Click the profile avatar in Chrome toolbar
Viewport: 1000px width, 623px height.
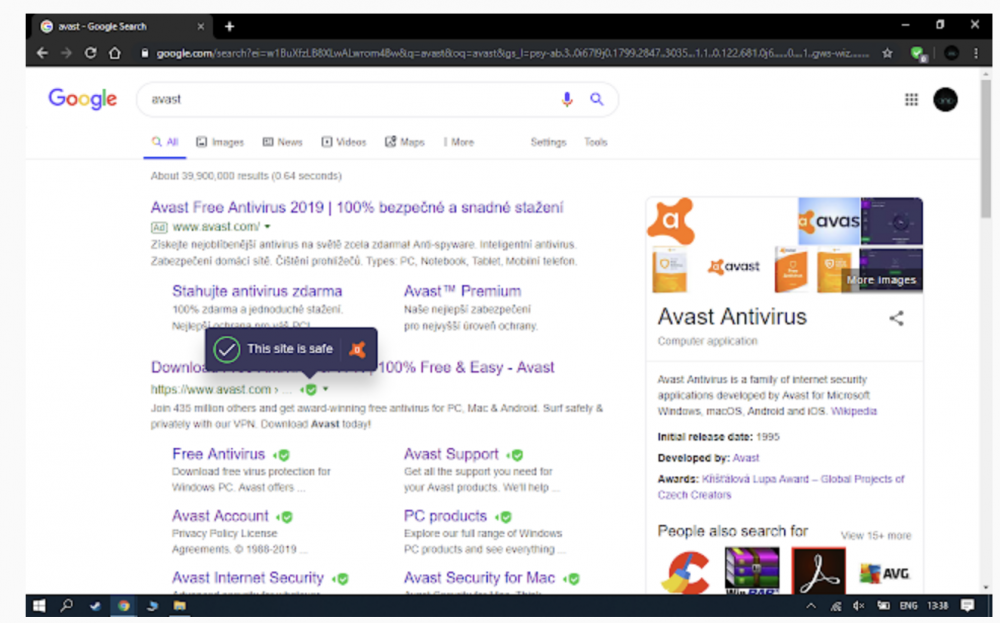tap(951, 54)
